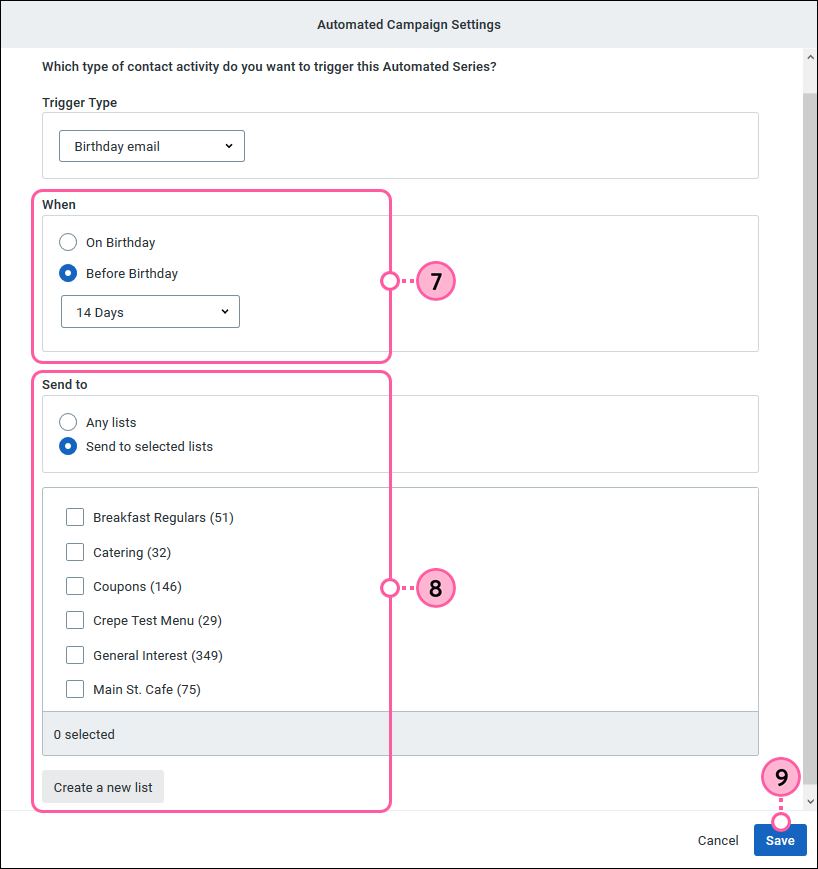Check the Coupons (146) list
The height and width of the screenshot is (869, 818).
click(75, 586)
